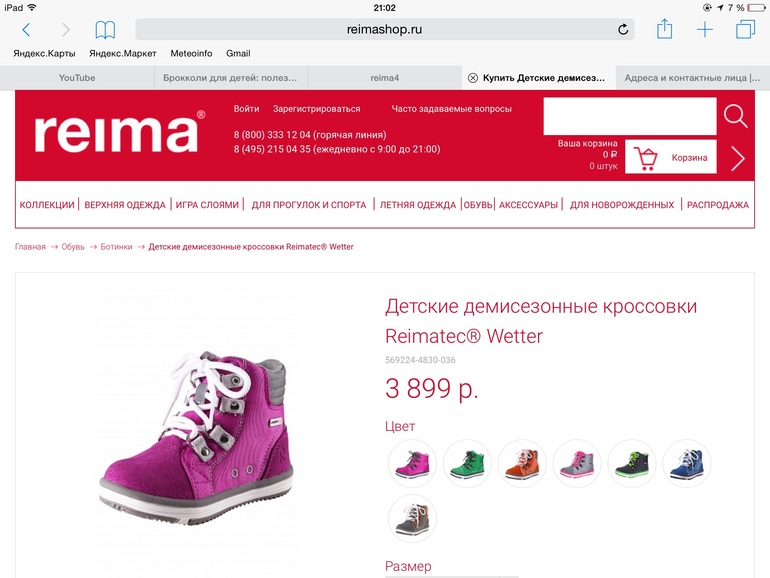Open the Safari share sheet icon
Image resolution: width=770 pixels, height=578 pixels.
[664, 28]
